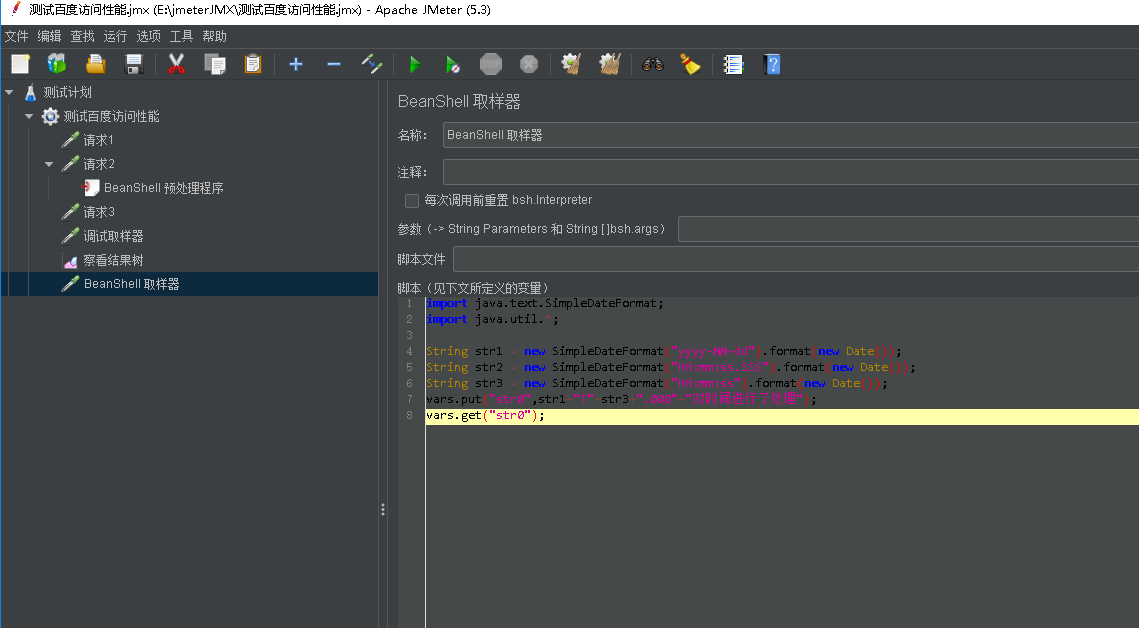The height and width of the screenshot is (628, 1139).
Task: Collapse the 请求2 node arrow
Action: [x=49, y=164]
